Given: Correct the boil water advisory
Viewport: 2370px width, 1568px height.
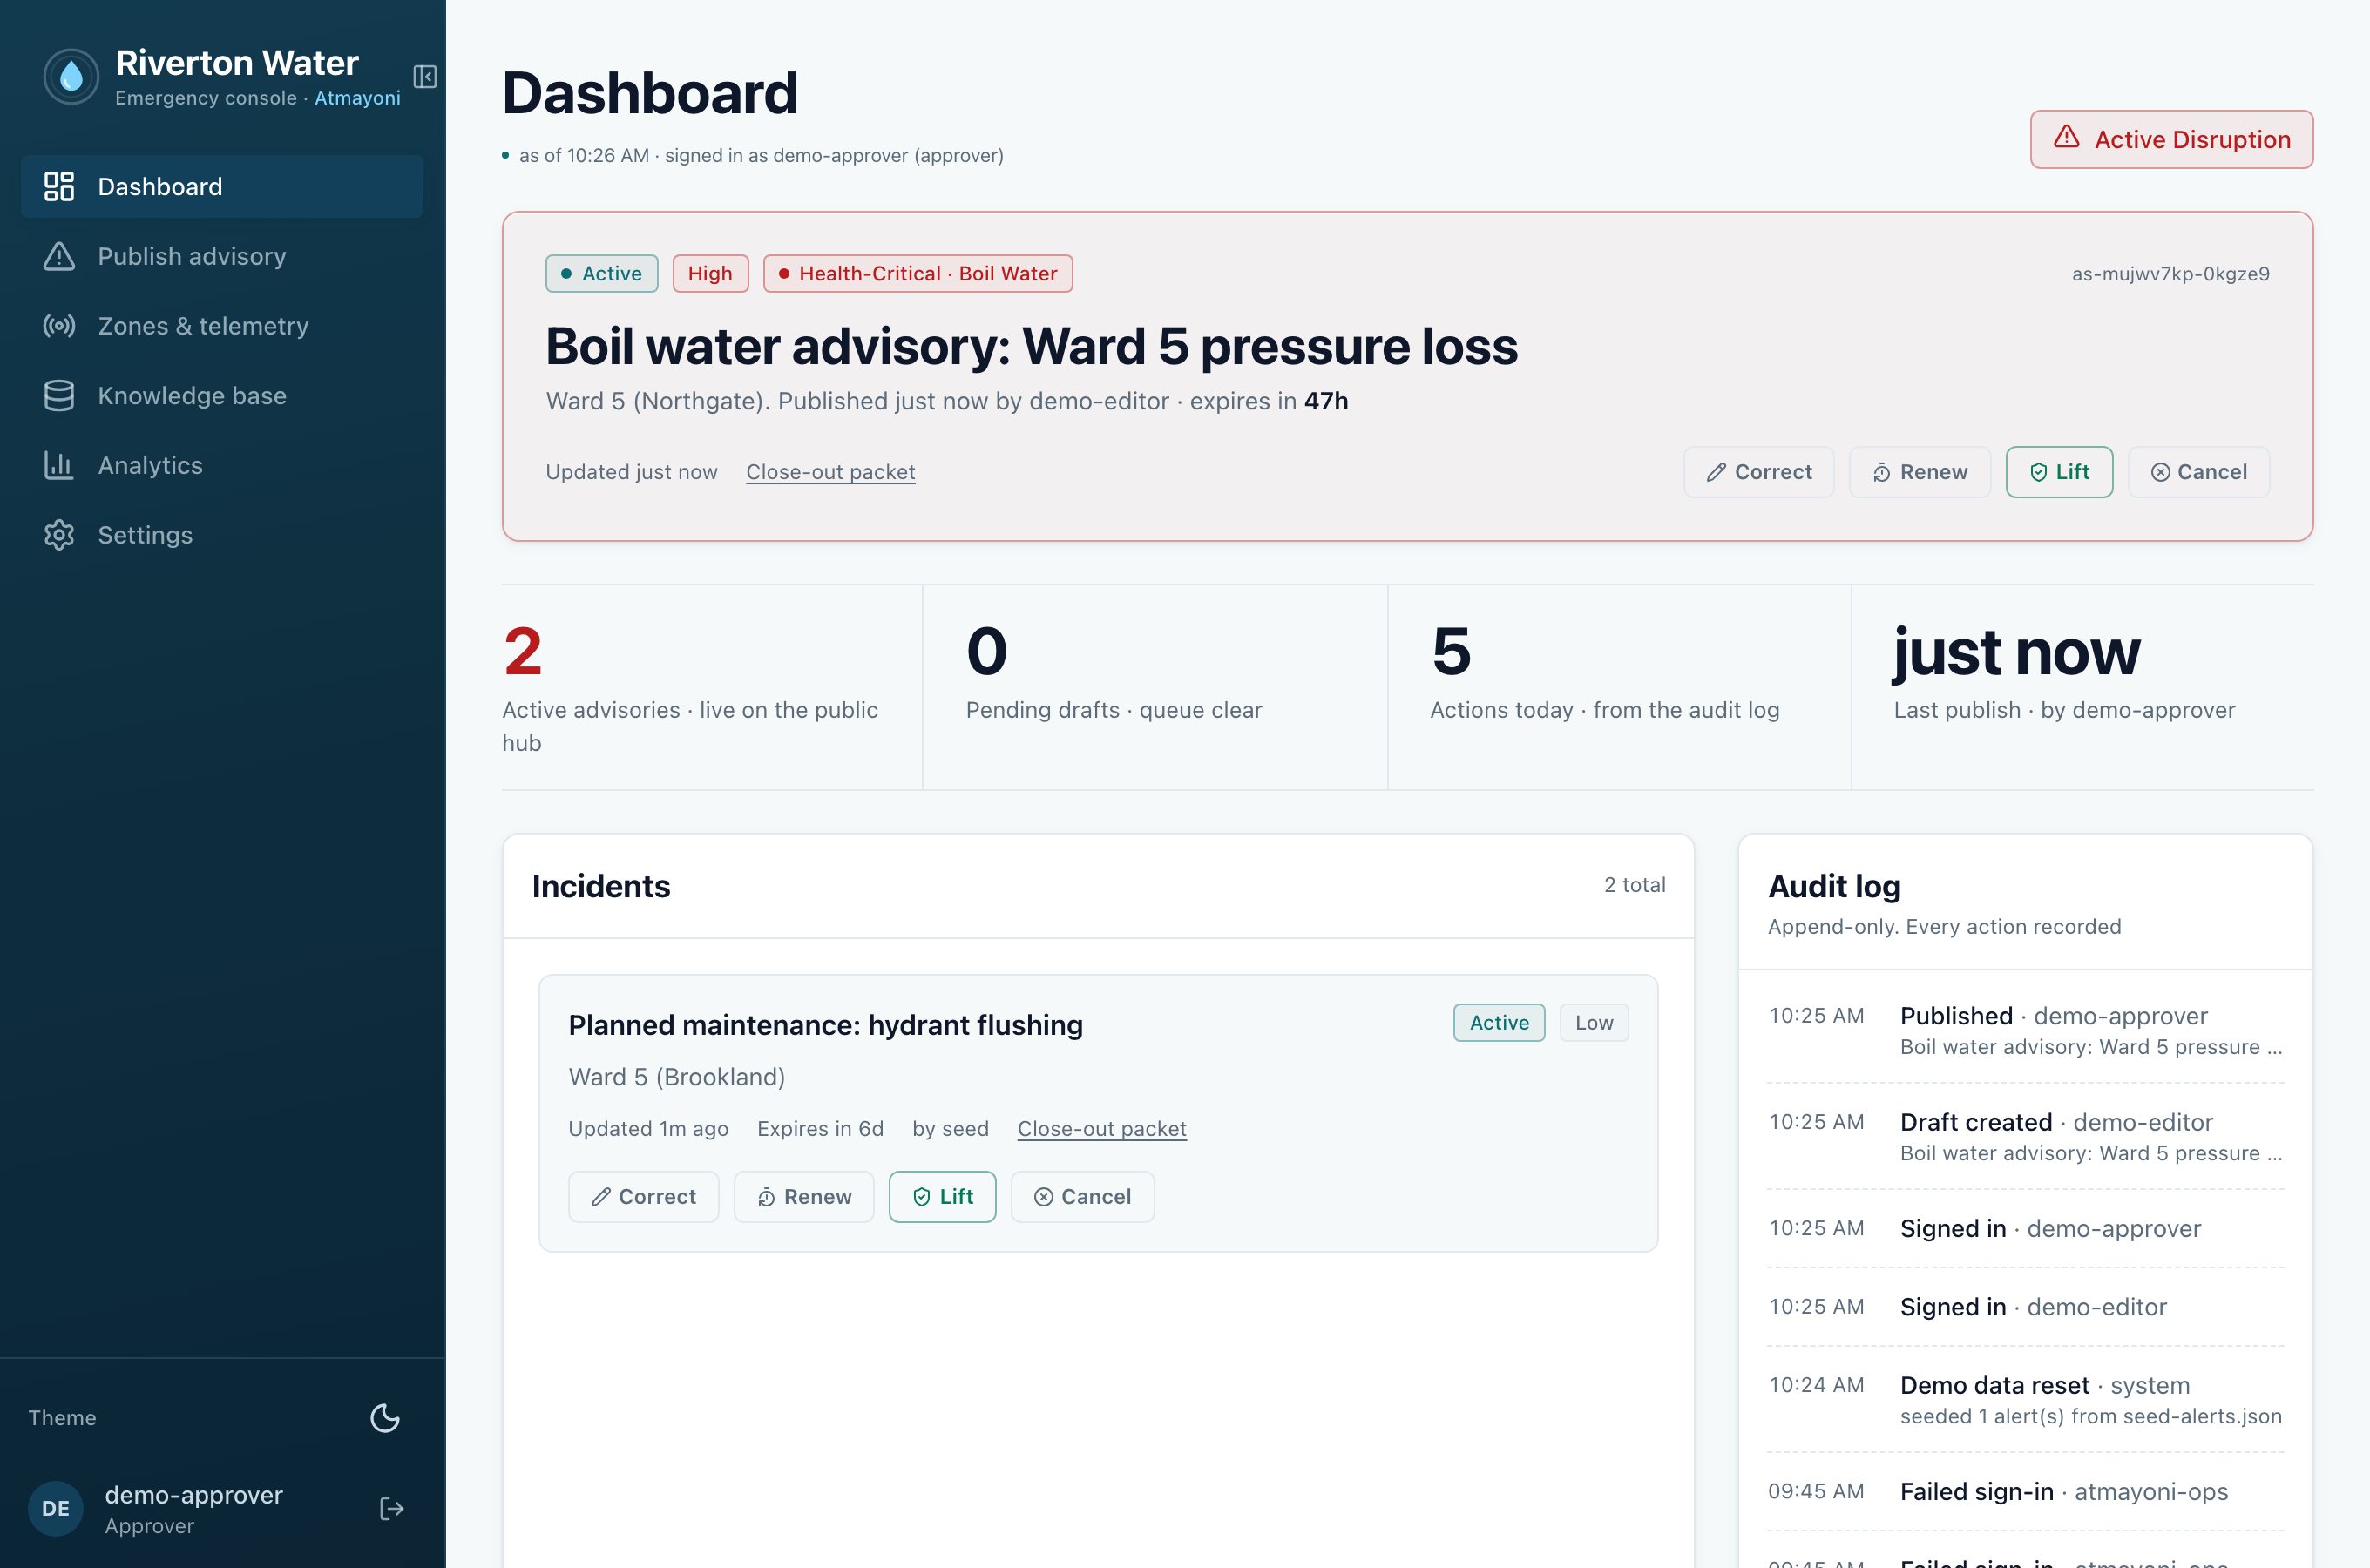Looking at the screenshot, I should 1759,472.
